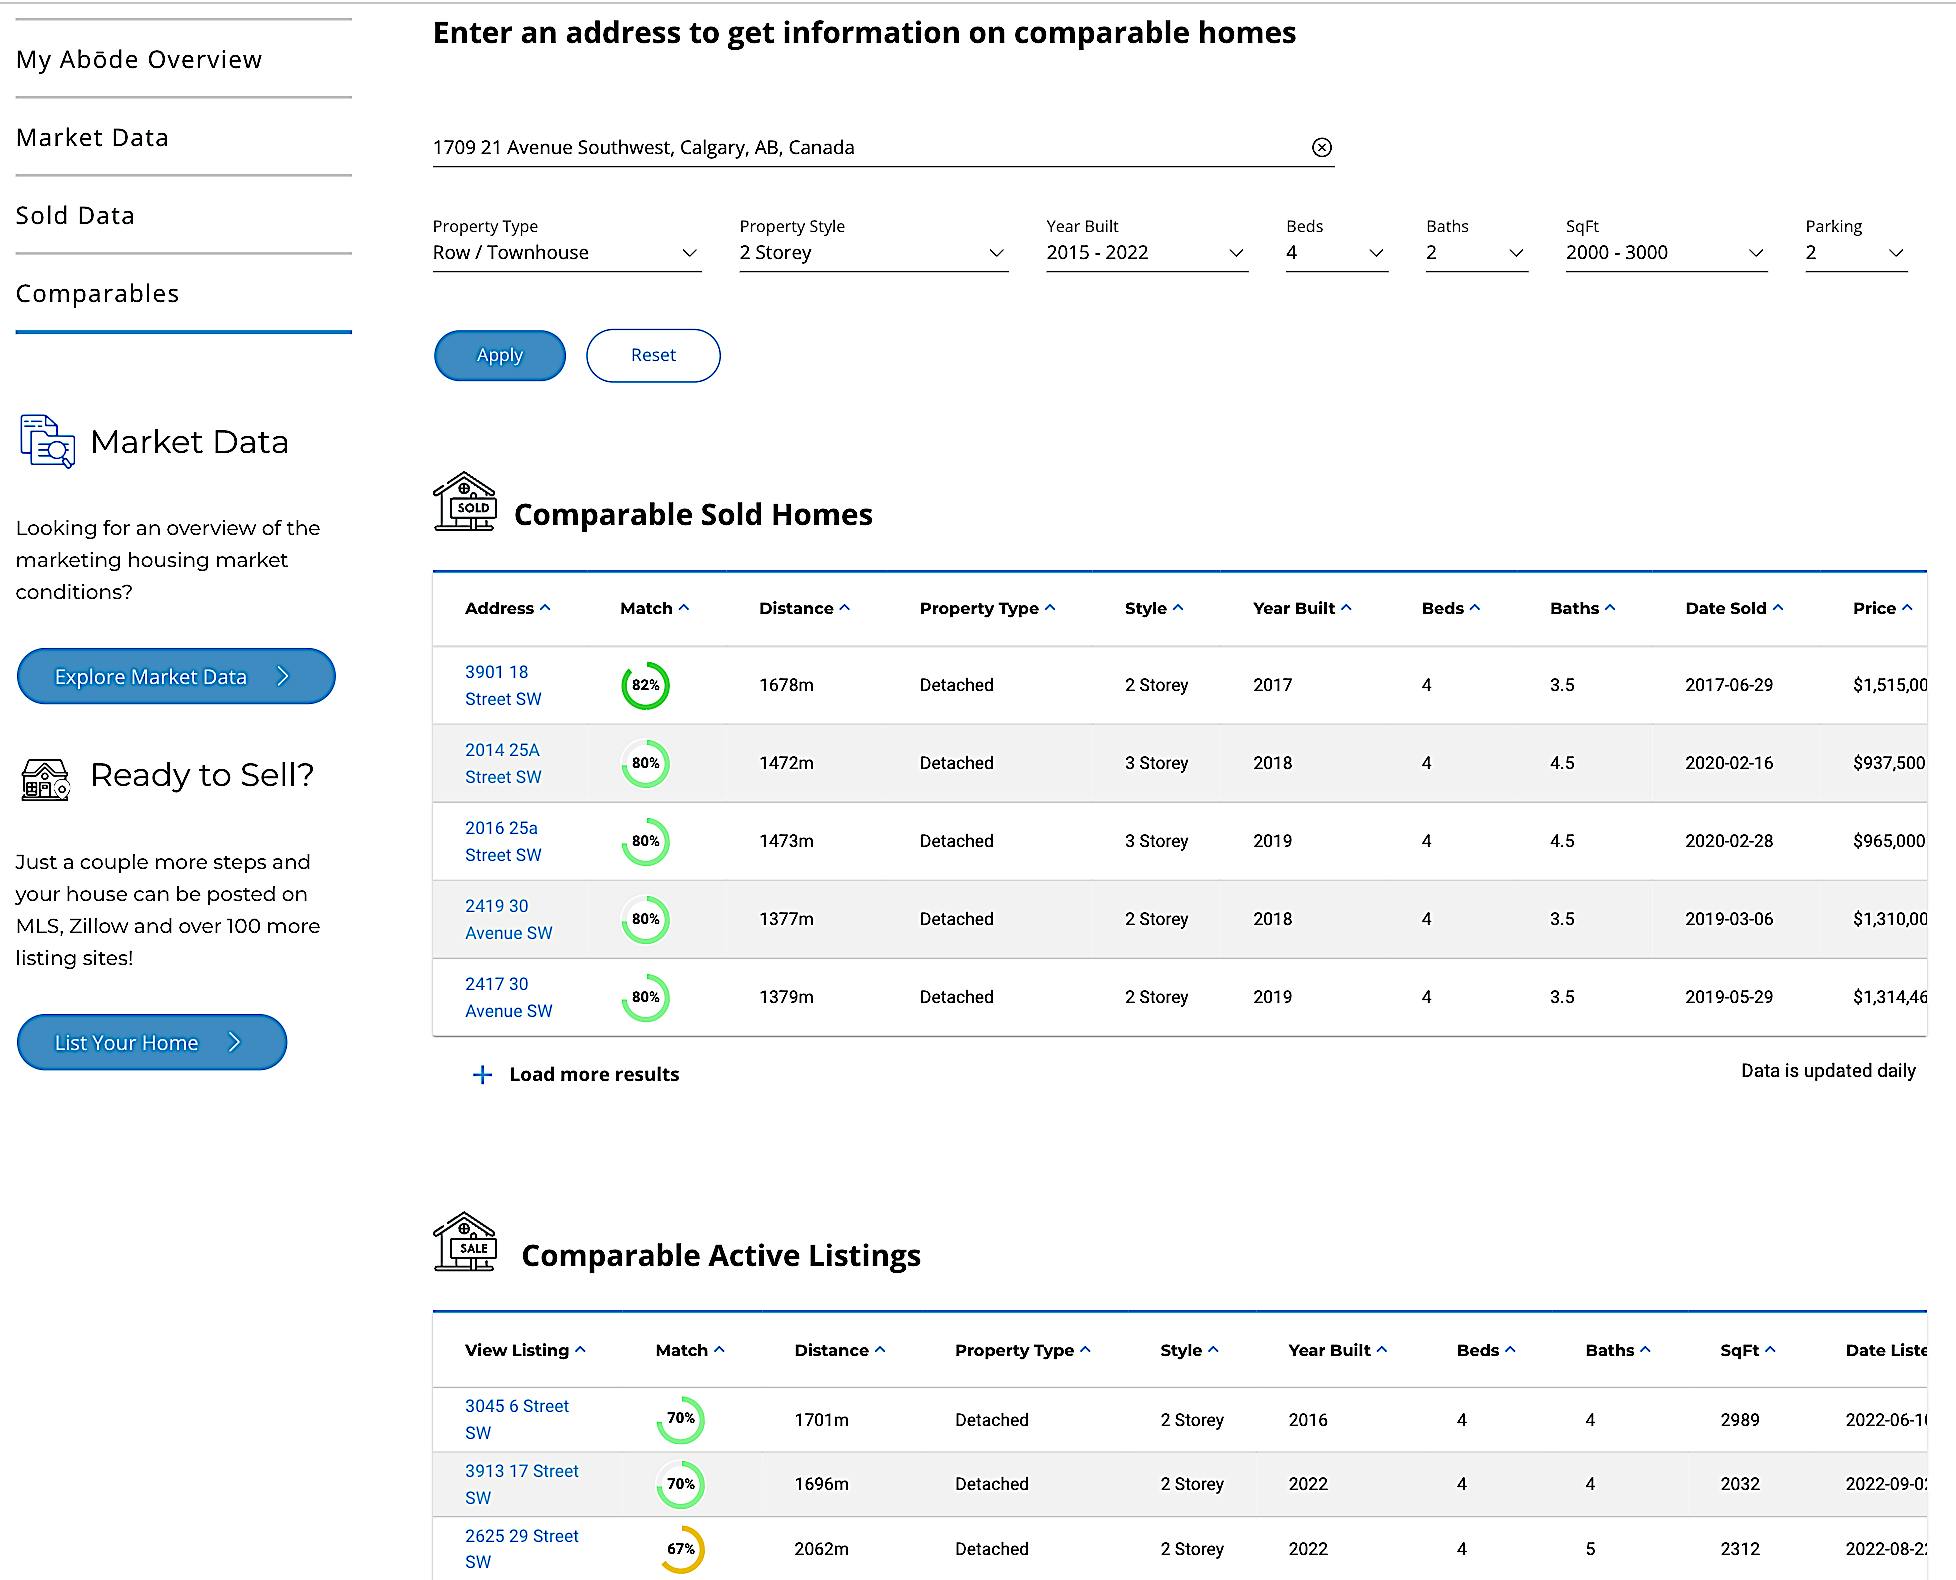Toggle sort direction on the Distance column
The width and height of the screenshot is (1956, 1580).
(845, 607)
